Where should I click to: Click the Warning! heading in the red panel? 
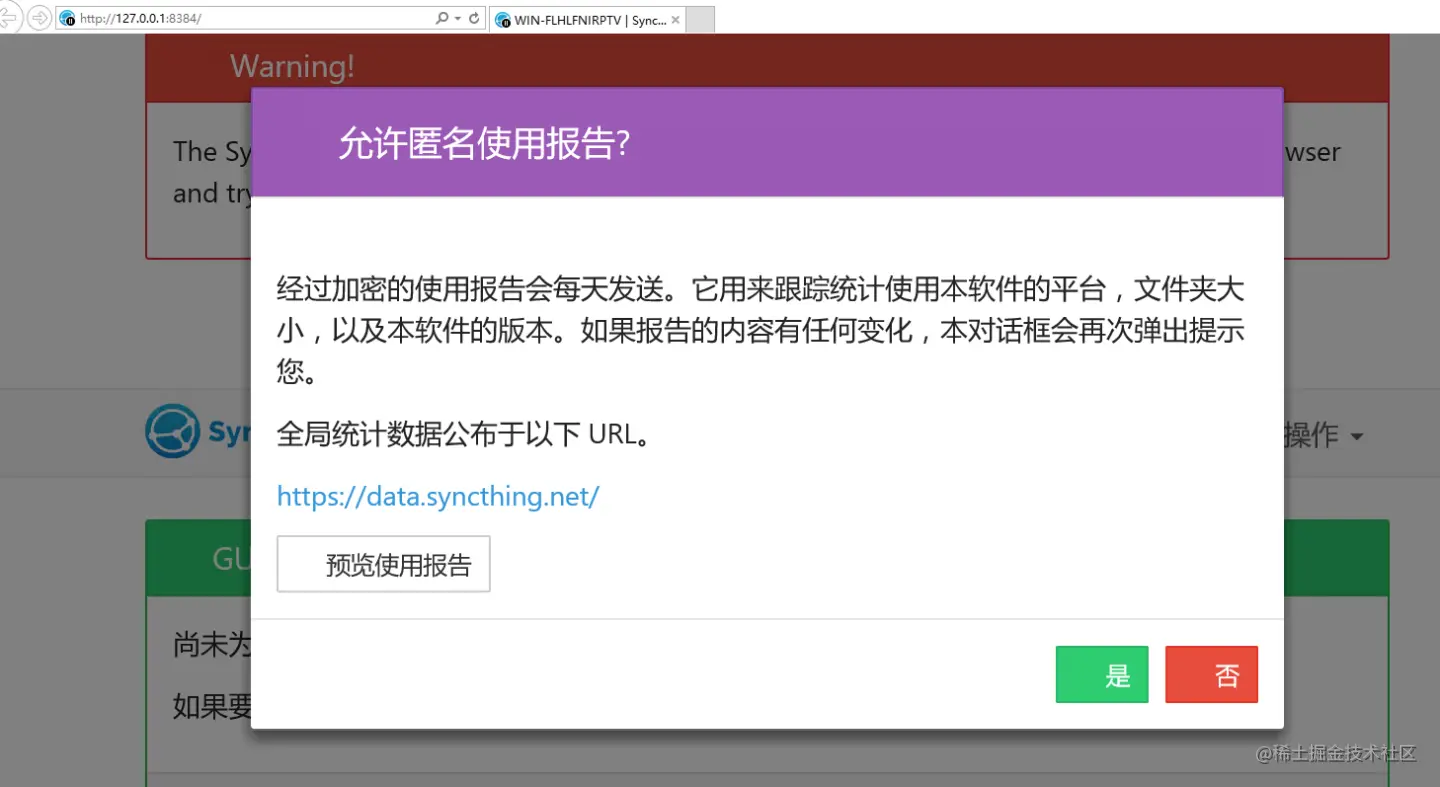tap(292, 66)
